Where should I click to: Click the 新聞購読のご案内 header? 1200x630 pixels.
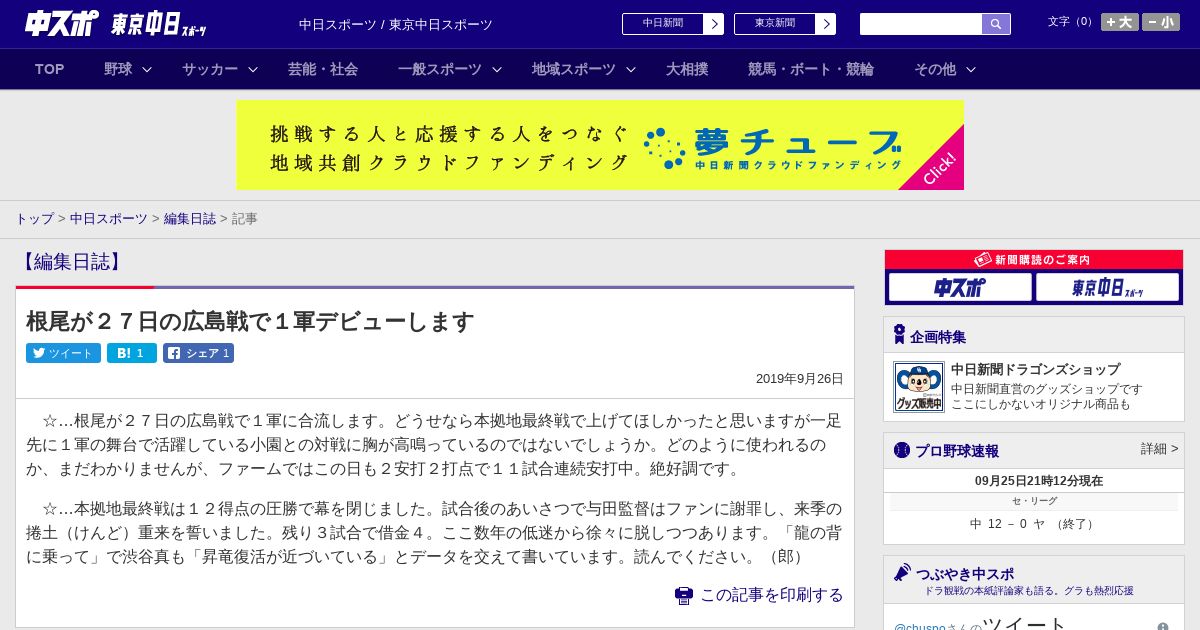[1034, 259]
